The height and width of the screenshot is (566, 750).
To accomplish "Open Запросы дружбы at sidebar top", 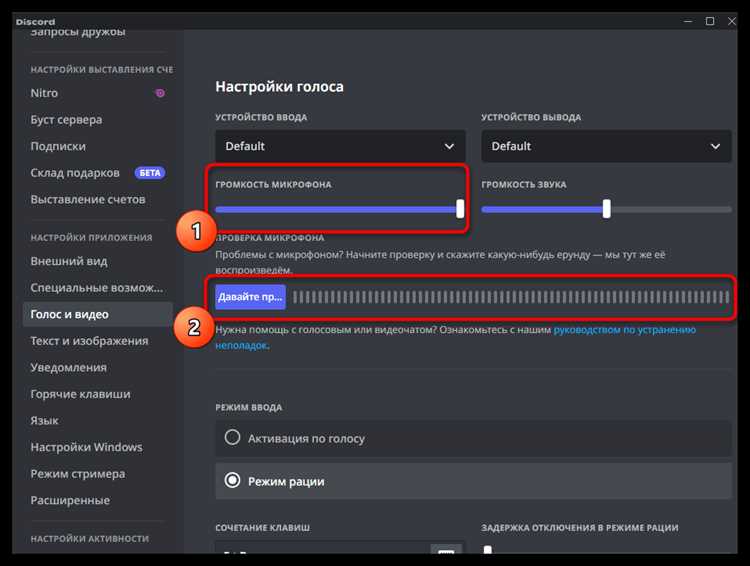I will pos(78,33).
